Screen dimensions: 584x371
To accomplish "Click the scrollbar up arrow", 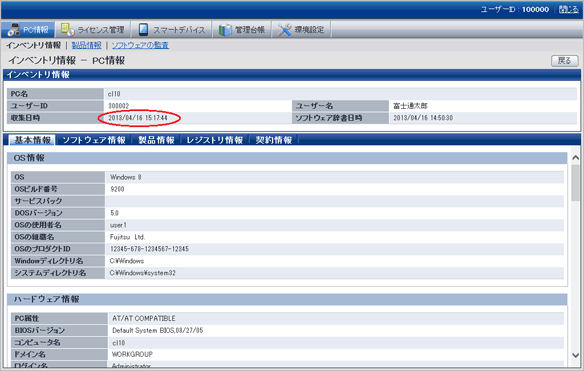I will click(x=575, y=158).
